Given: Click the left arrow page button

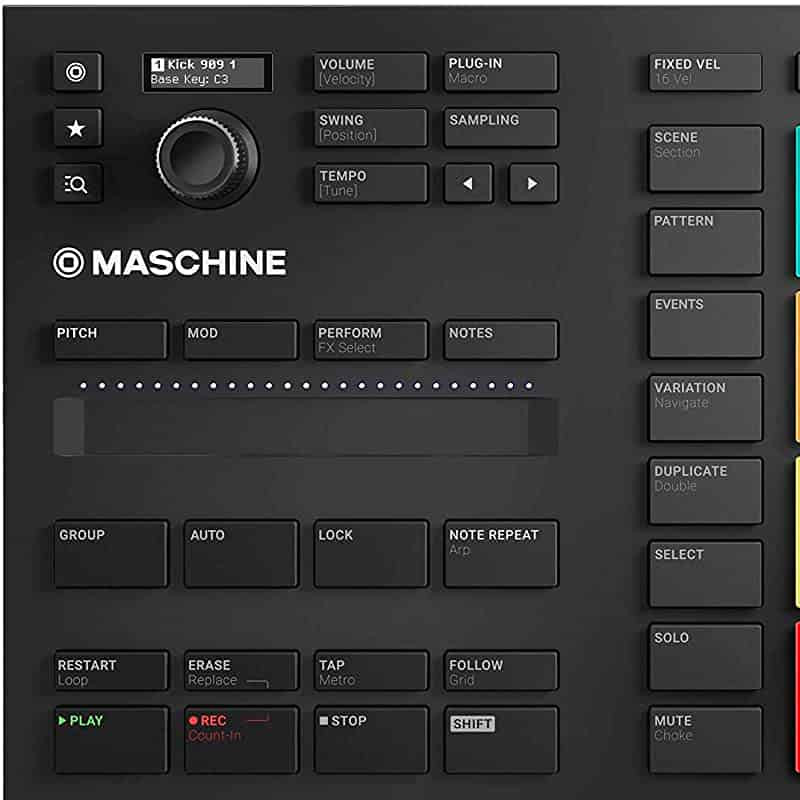Looking at the screenshot, I should point(468,183).
